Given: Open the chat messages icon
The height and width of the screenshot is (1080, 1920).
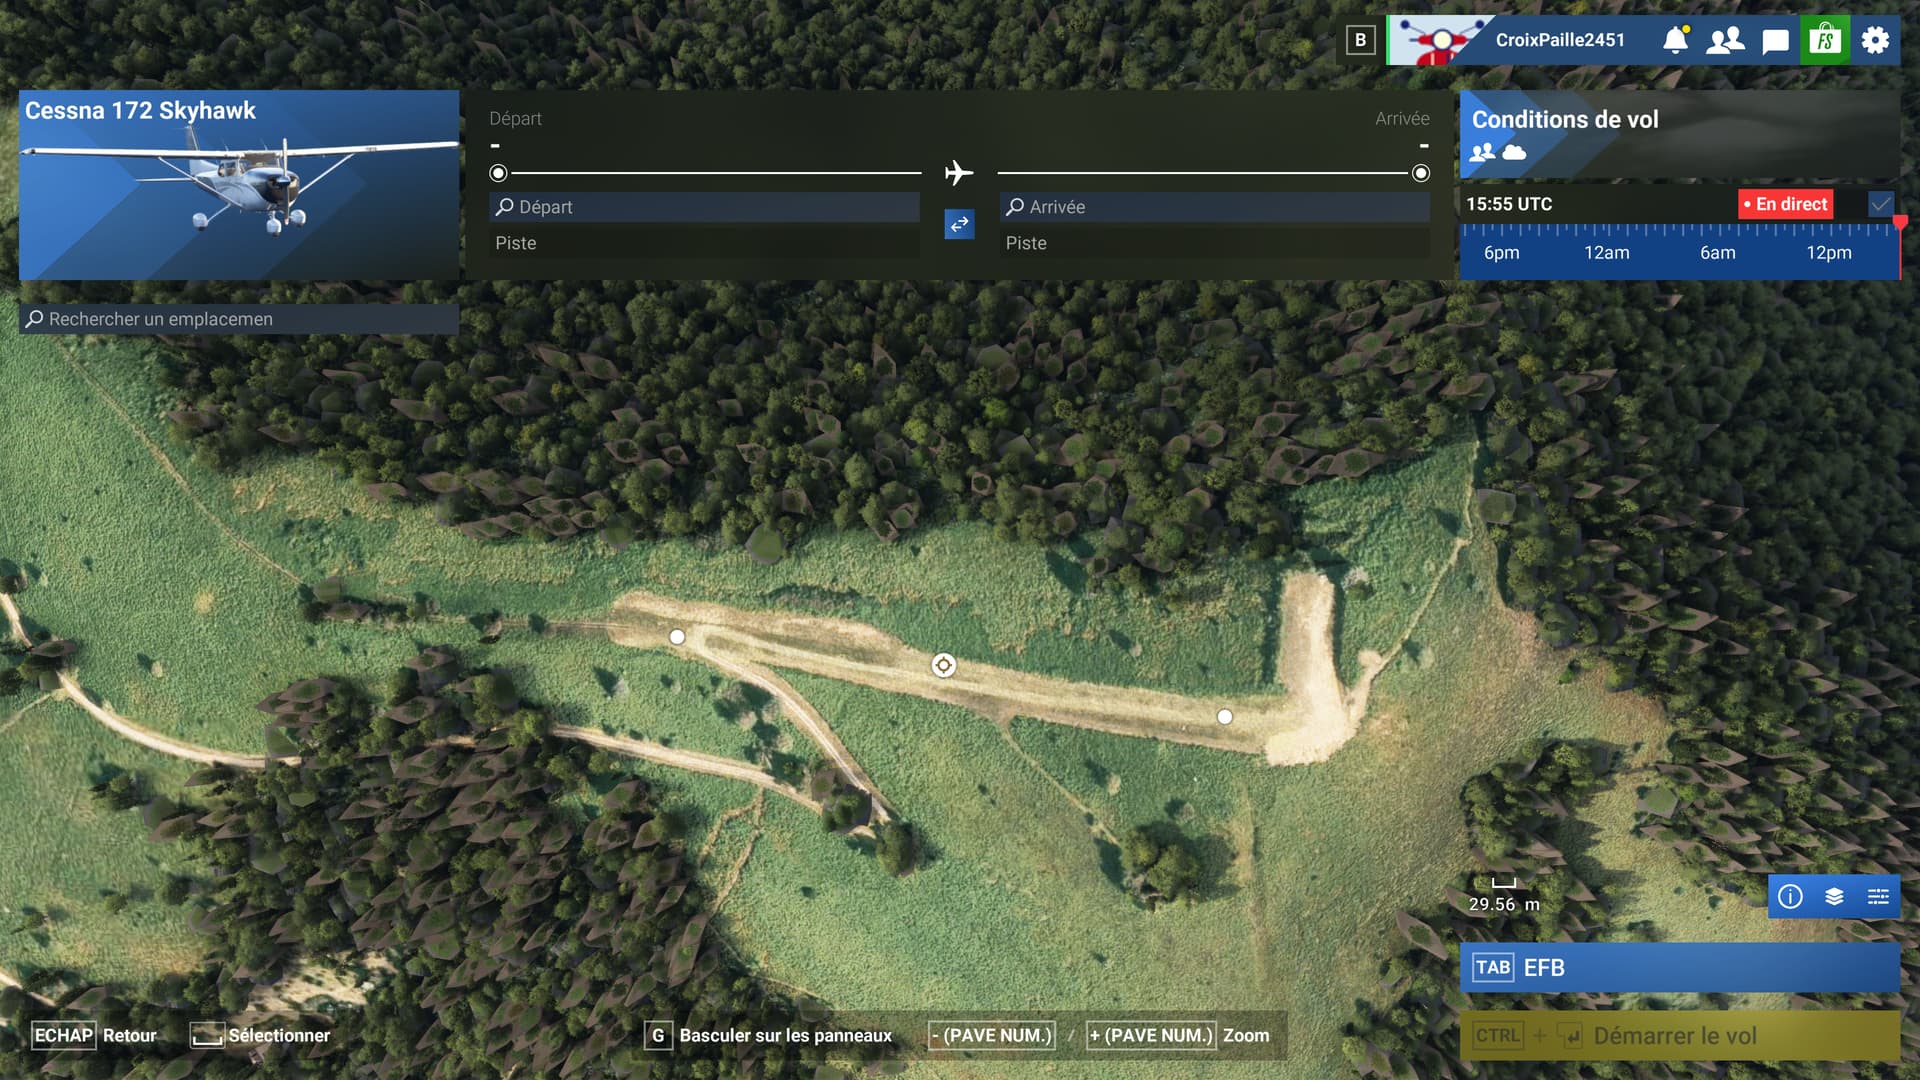Looking at the screenshot, I should [x=1775, y=41].
